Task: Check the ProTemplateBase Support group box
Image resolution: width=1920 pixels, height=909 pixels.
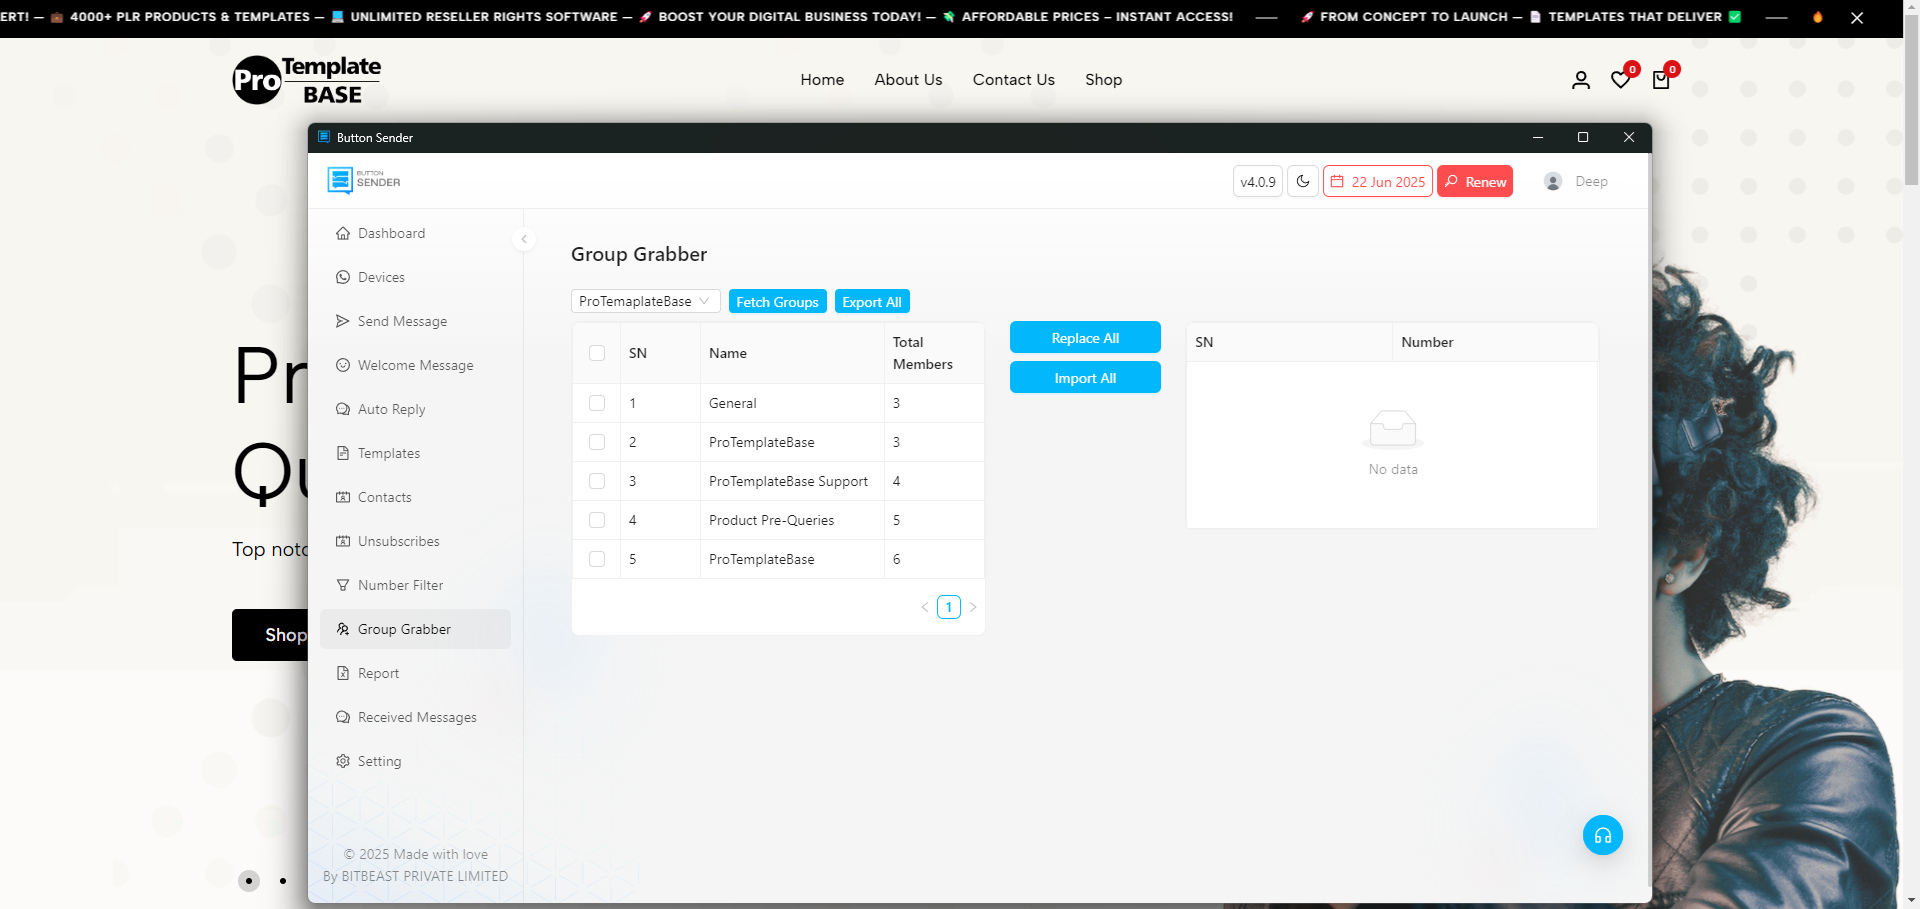Action: 597,481
